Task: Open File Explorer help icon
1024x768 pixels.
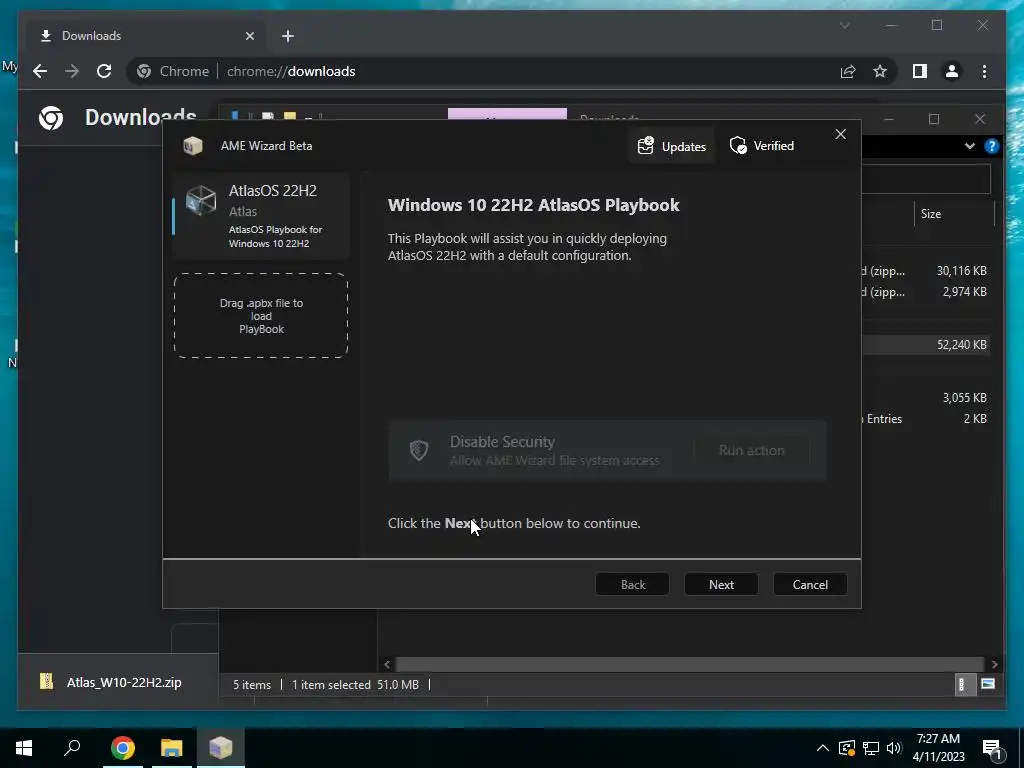Action: pos(991,146)
